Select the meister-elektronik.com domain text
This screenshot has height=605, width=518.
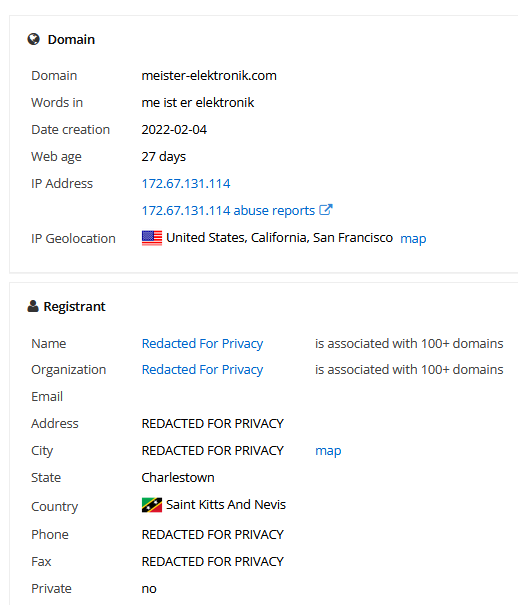point(209,76)
